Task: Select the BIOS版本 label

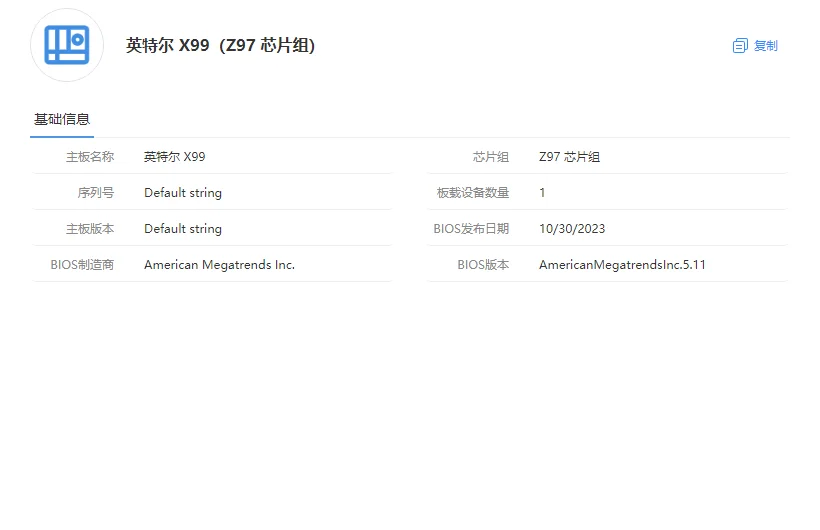Action: pos(483,265)
